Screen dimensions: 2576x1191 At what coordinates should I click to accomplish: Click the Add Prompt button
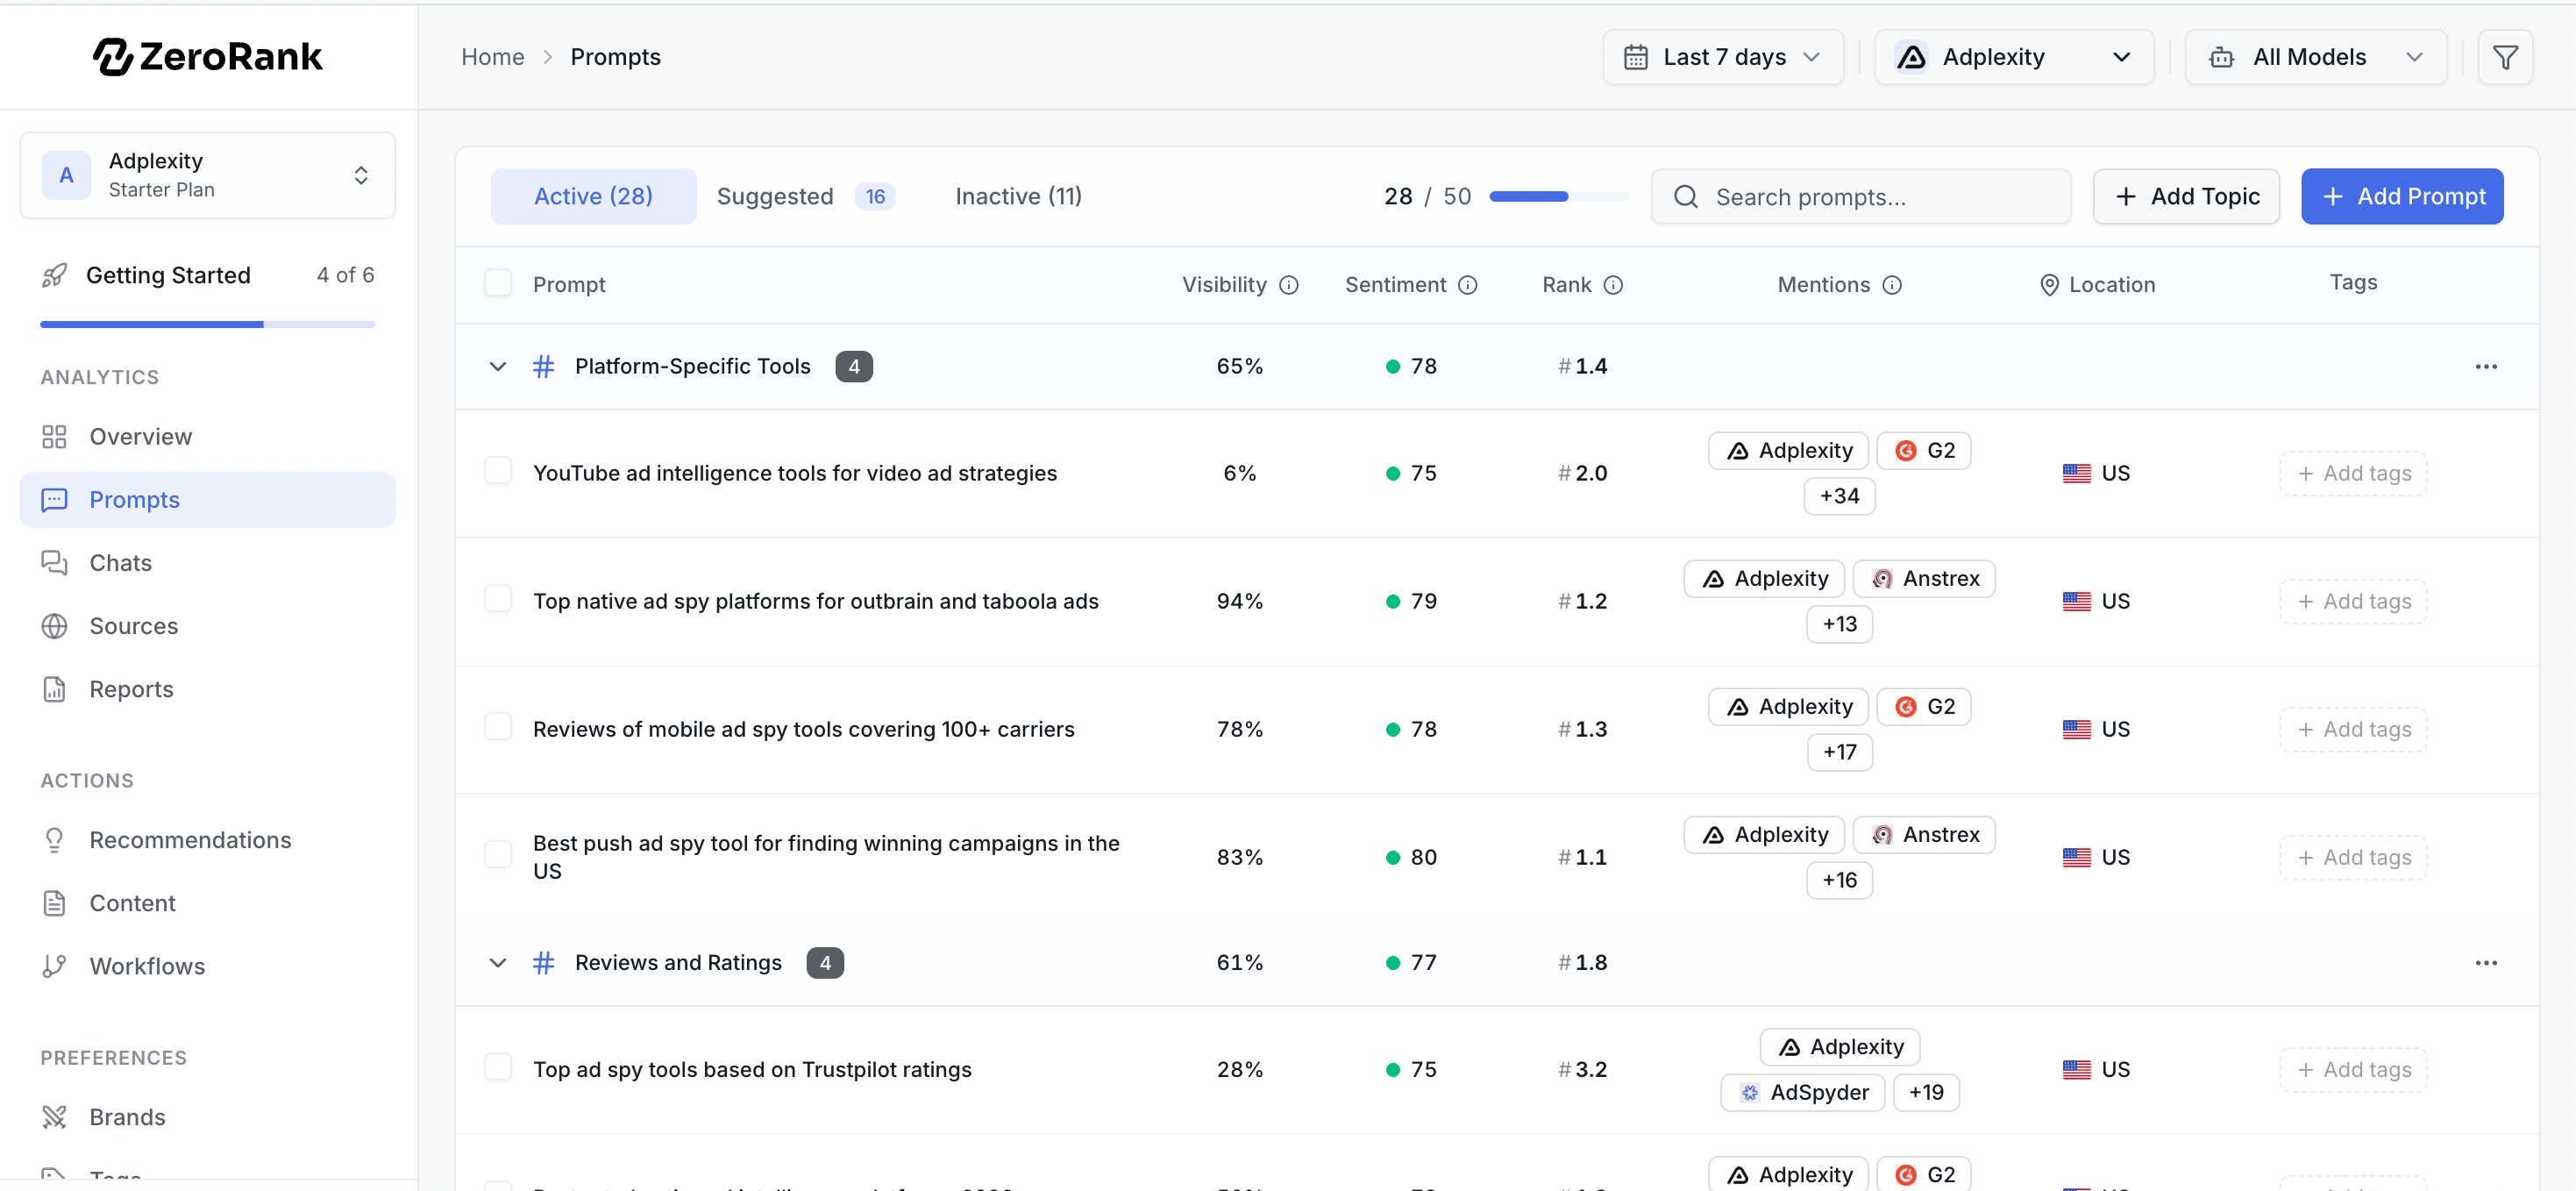[2402, 196]
